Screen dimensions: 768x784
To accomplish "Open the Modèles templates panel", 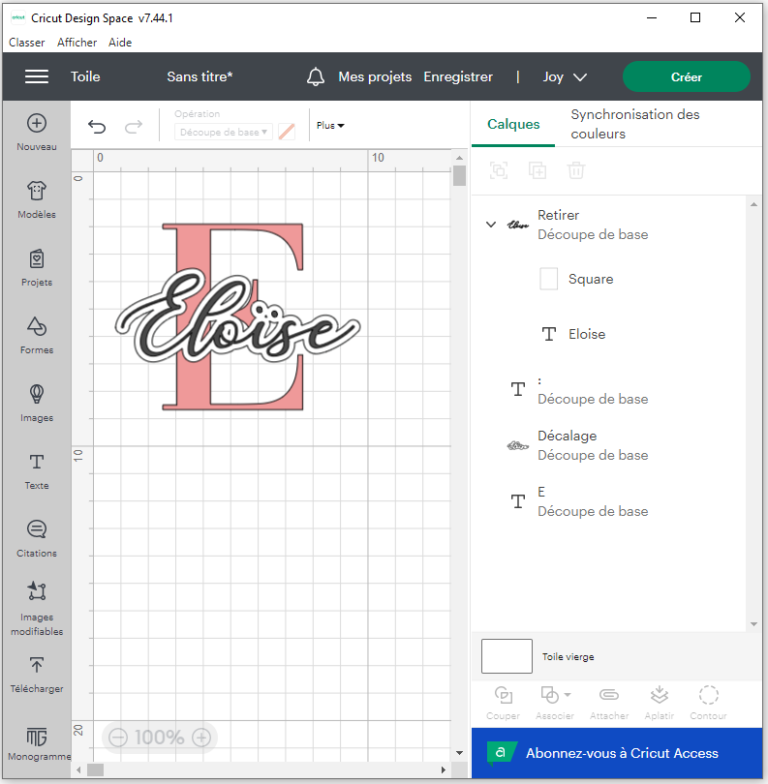I will pyautogui.click(x=36, y=200).
